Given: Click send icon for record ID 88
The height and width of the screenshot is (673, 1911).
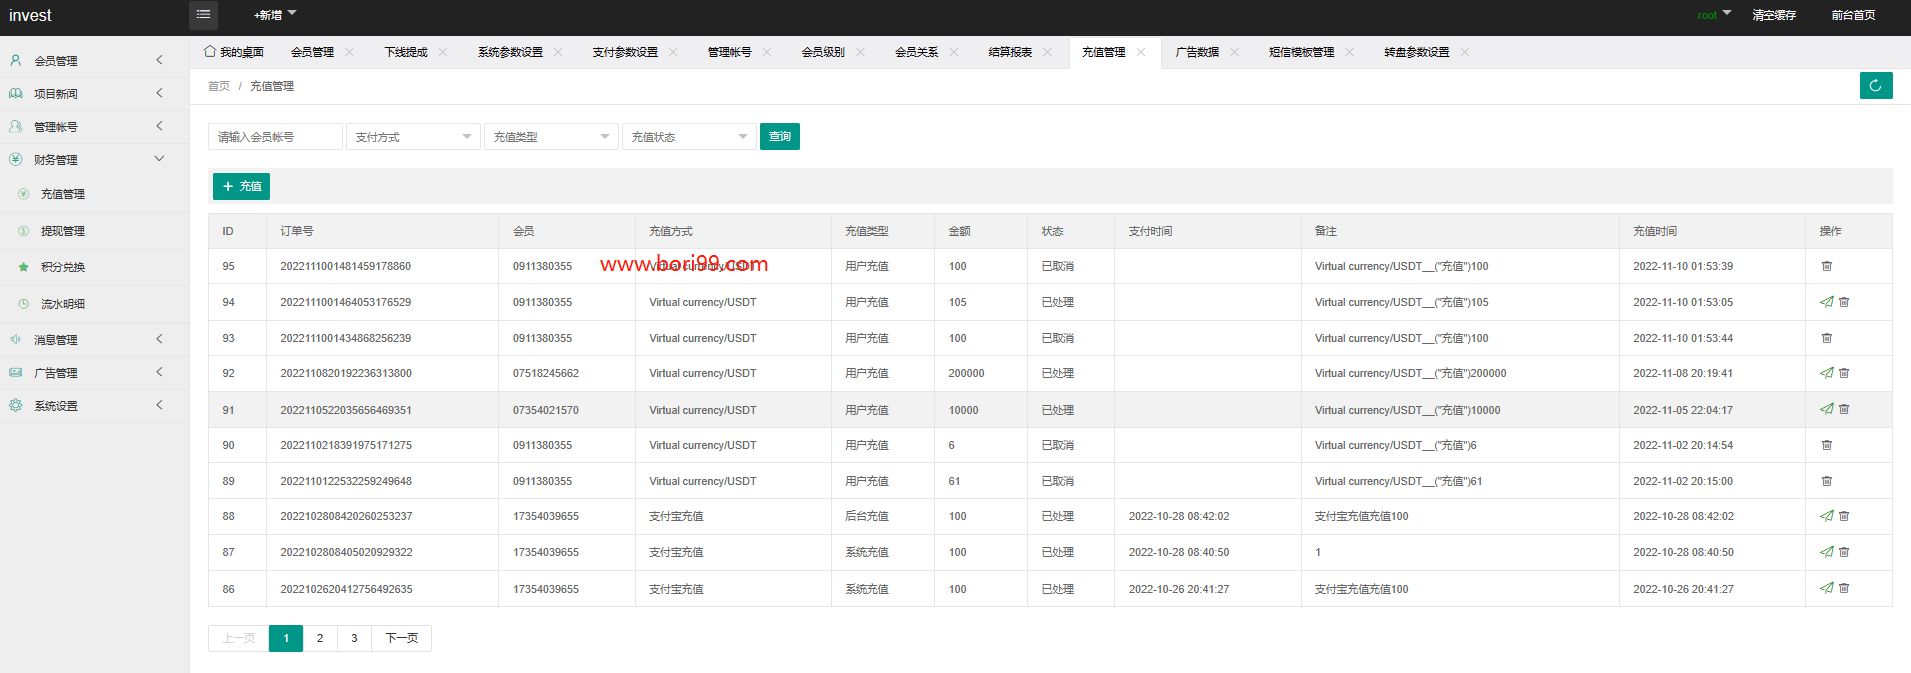Looking at the screenshot, I should pyautogui.click(x=1826, y=516).
